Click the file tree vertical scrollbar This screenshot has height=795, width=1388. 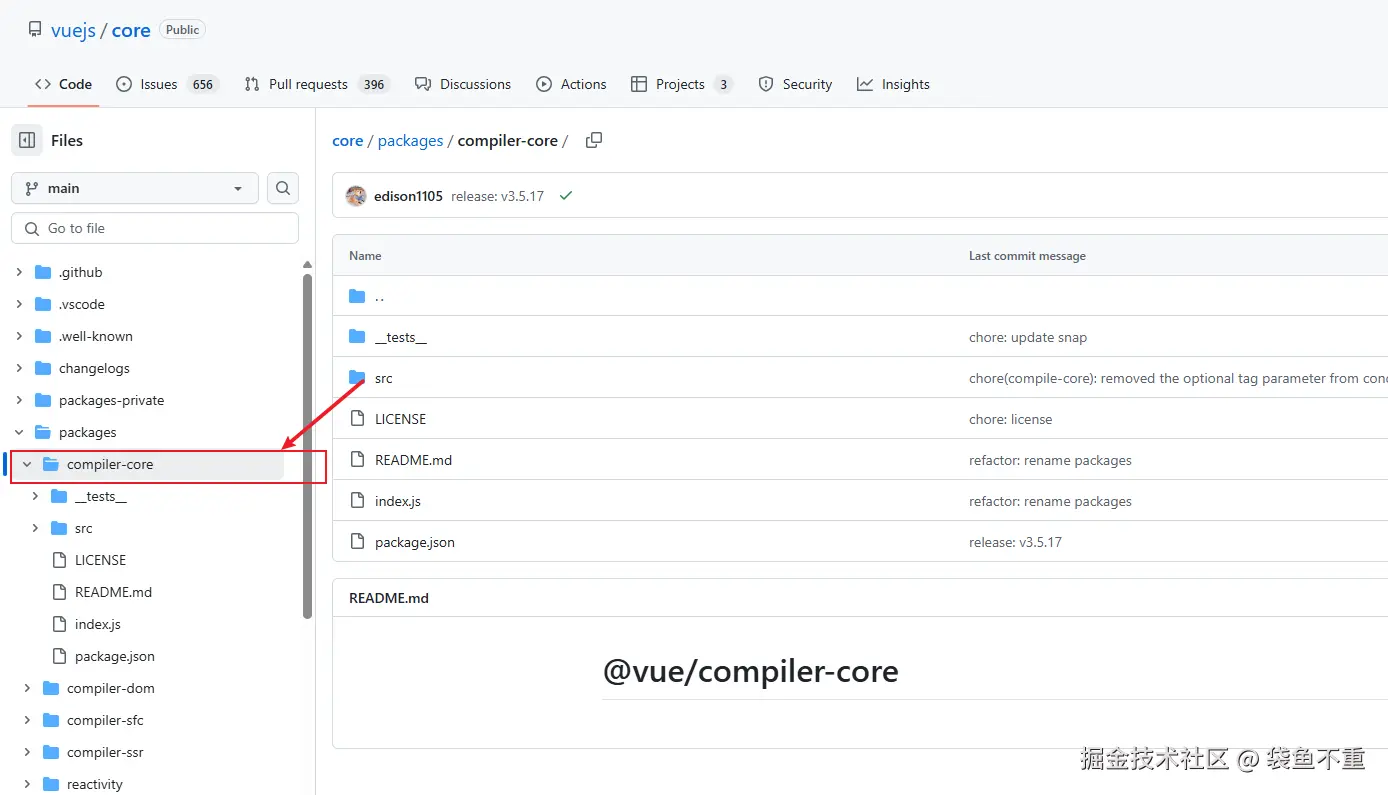[307, 445]
